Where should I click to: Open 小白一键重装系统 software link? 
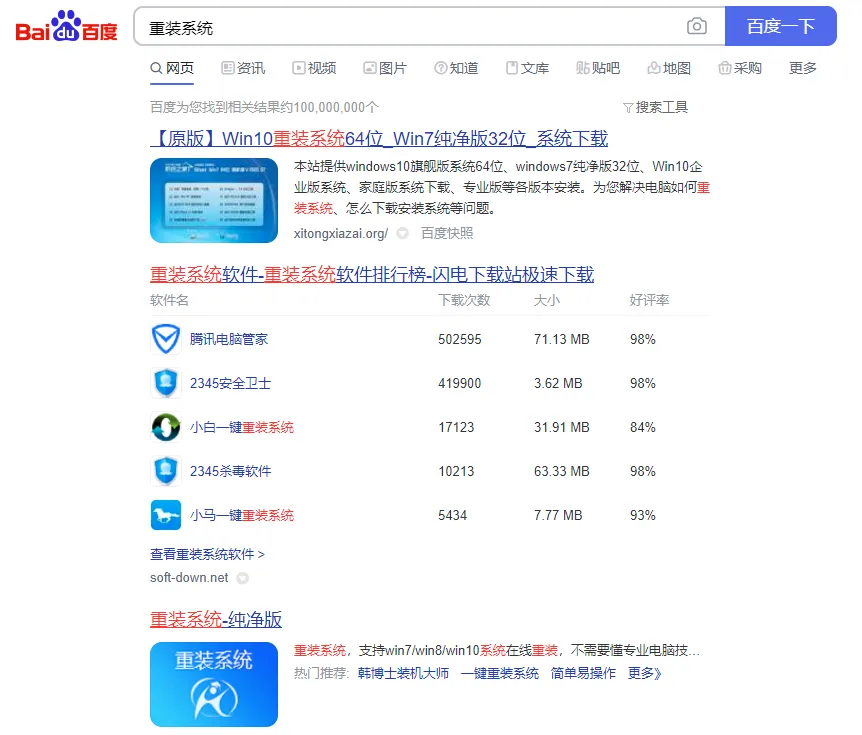tap(242, 427)
